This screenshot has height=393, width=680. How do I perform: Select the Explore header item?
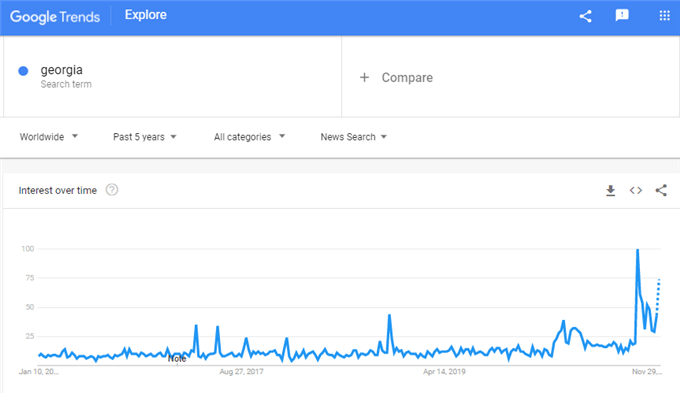(x=146, y=15)
